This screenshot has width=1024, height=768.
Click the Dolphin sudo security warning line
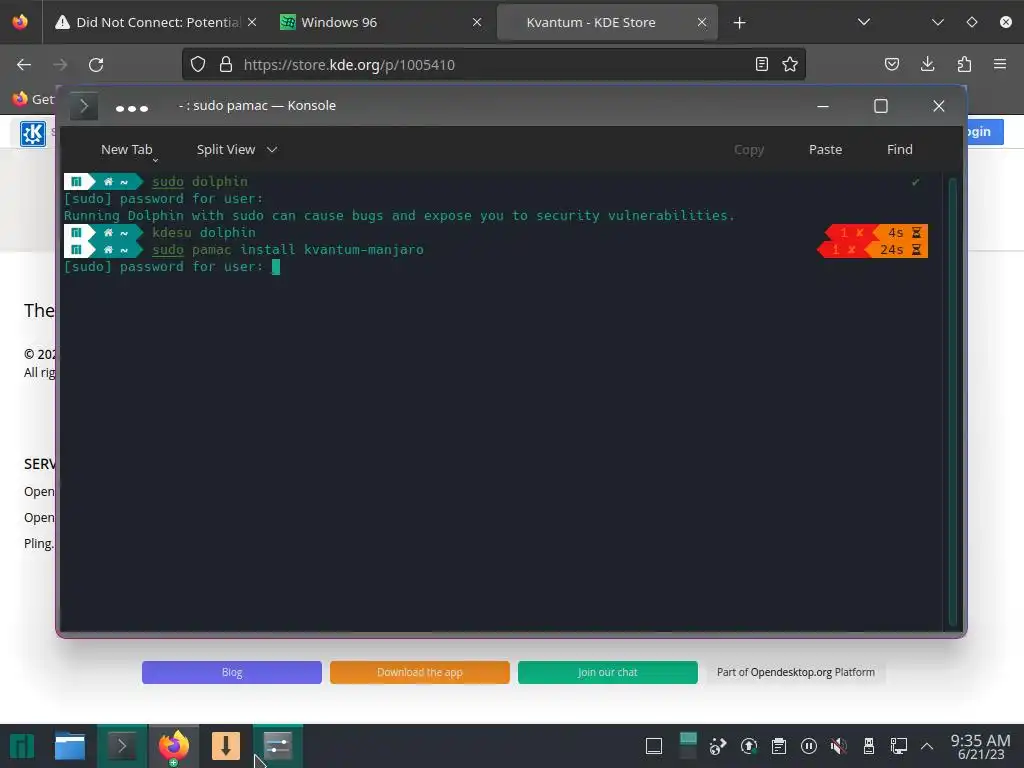pyautogui.click(x=399, y=216)
